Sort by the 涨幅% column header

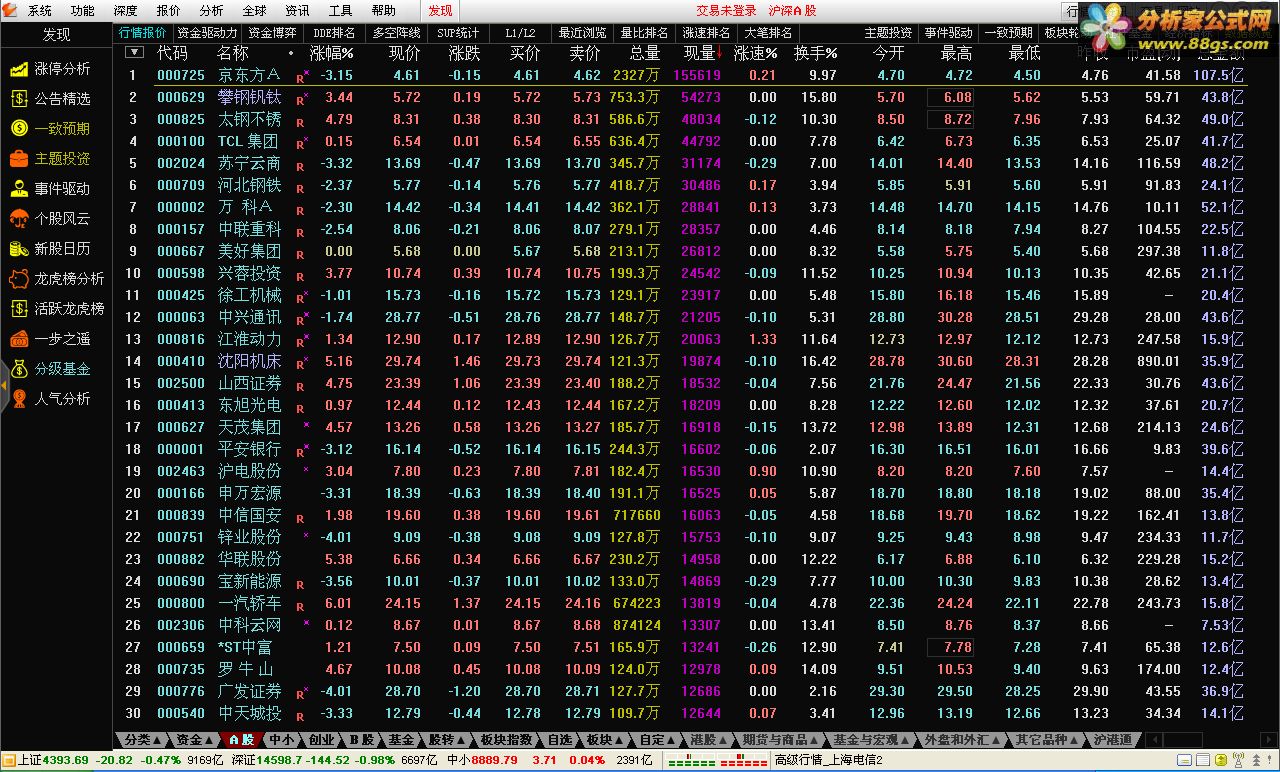[x=332, y=53]
